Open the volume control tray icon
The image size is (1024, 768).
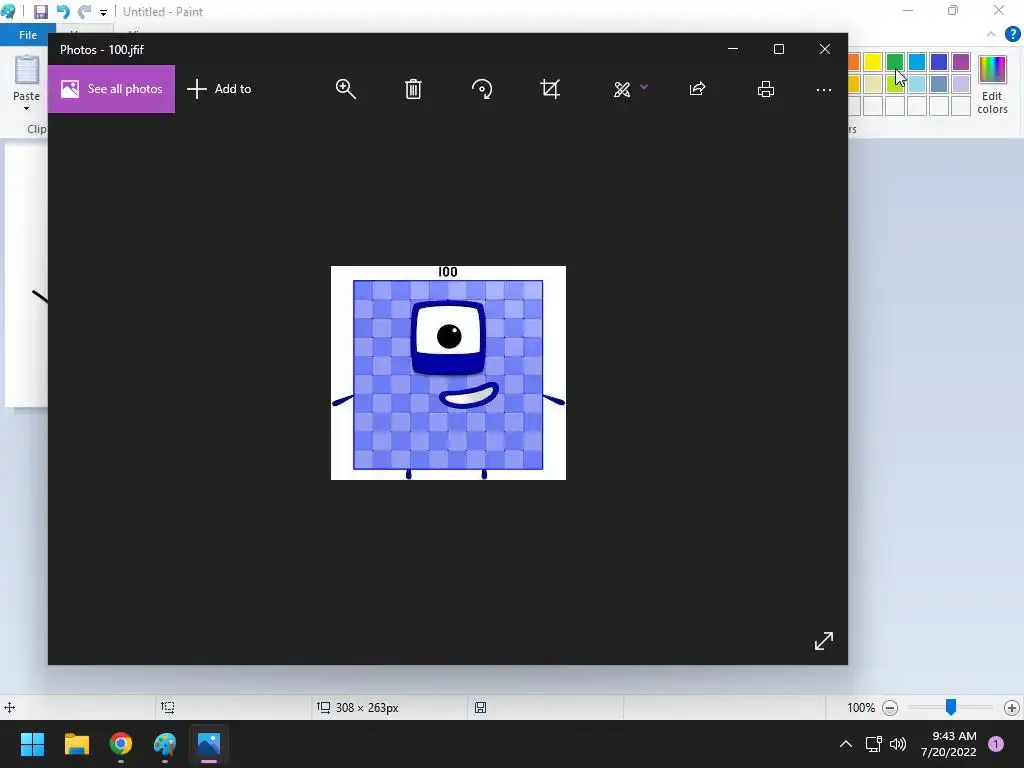(x=898, y=744)
